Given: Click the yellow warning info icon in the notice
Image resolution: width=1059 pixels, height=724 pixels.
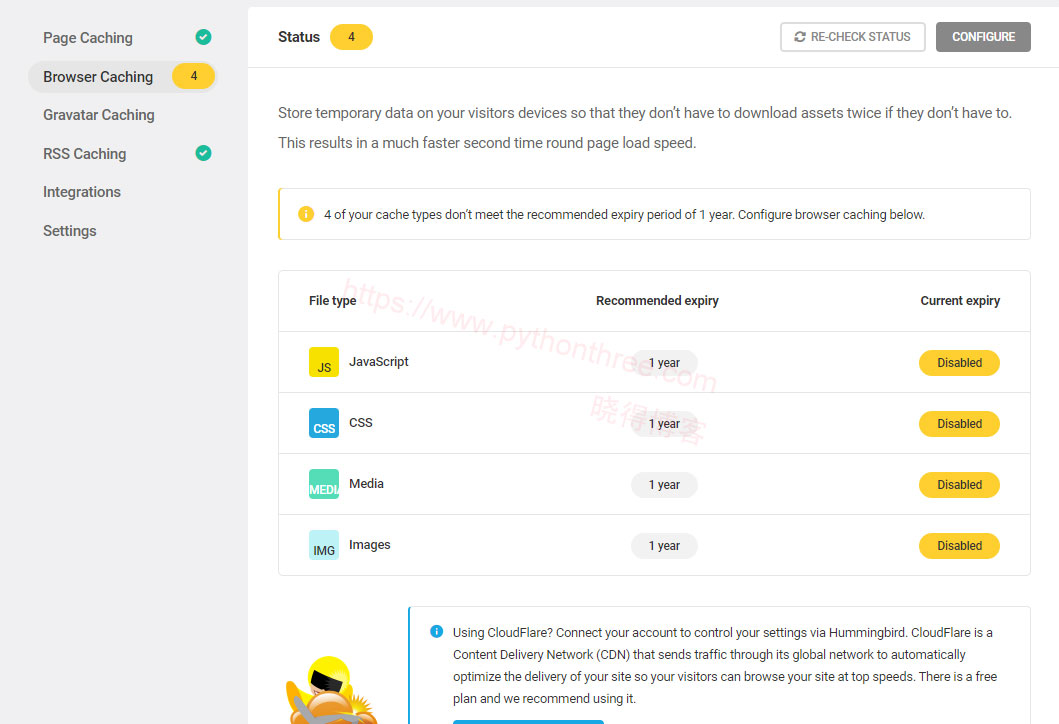Looking at the screenshot, I should click(x=306, y=214).
